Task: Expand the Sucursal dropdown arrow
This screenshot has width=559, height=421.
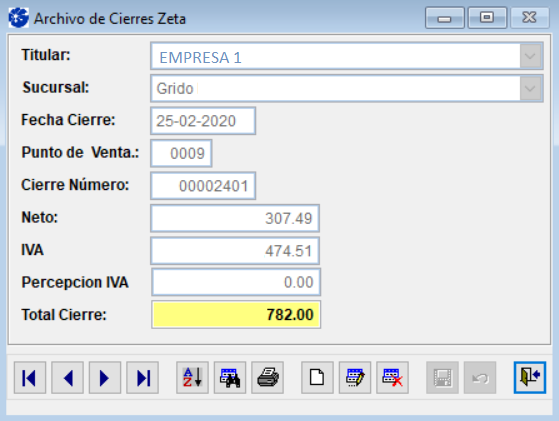Action: (x=530, y=88)
